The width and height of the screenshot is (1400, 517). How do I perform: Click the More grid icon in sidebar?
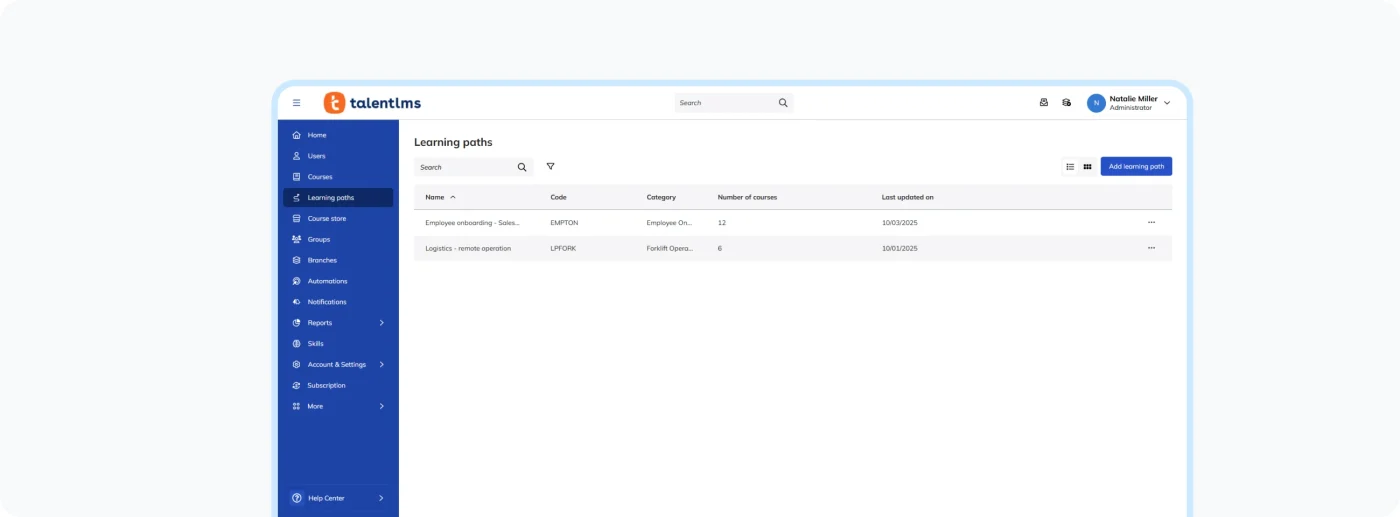[296, 406]
